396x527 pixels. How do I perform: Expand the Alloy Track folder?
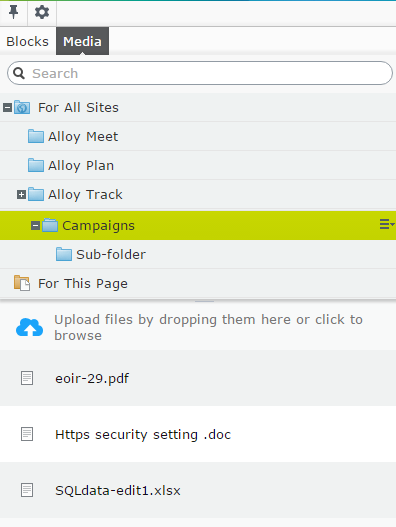22,194
